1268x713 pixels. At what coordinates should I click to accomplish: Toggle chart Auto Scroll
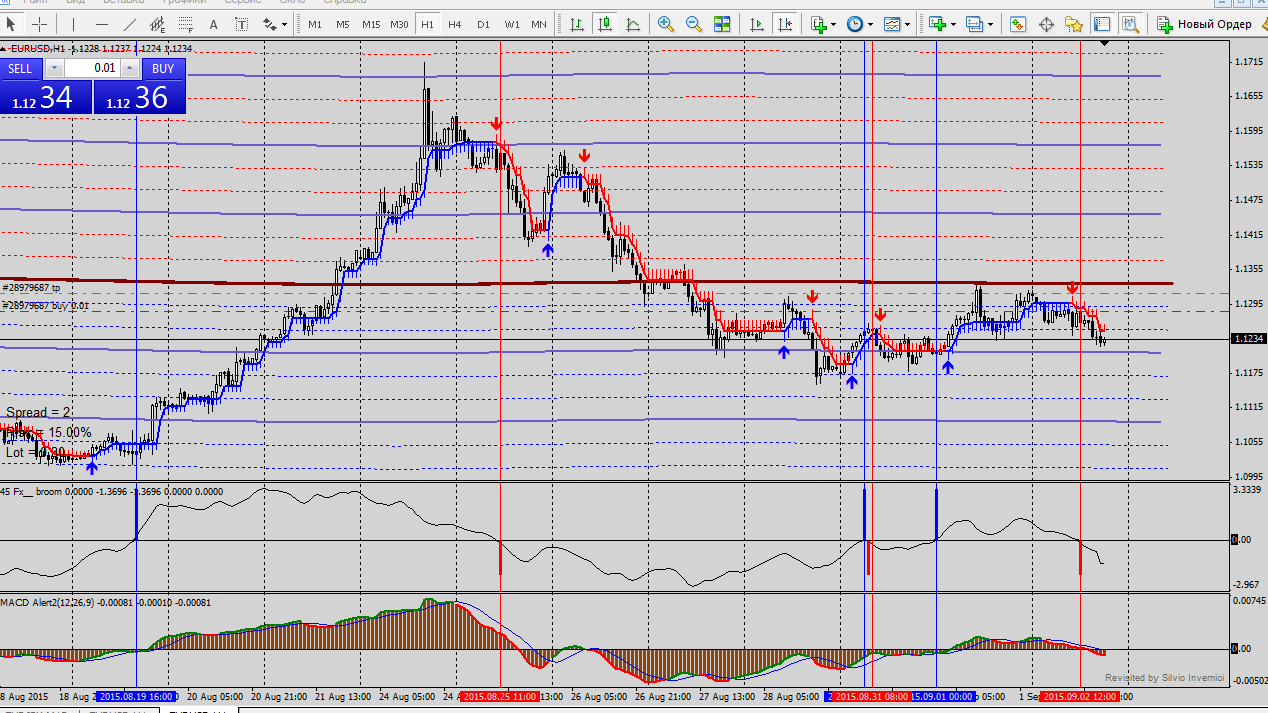[x=757, y=23]
